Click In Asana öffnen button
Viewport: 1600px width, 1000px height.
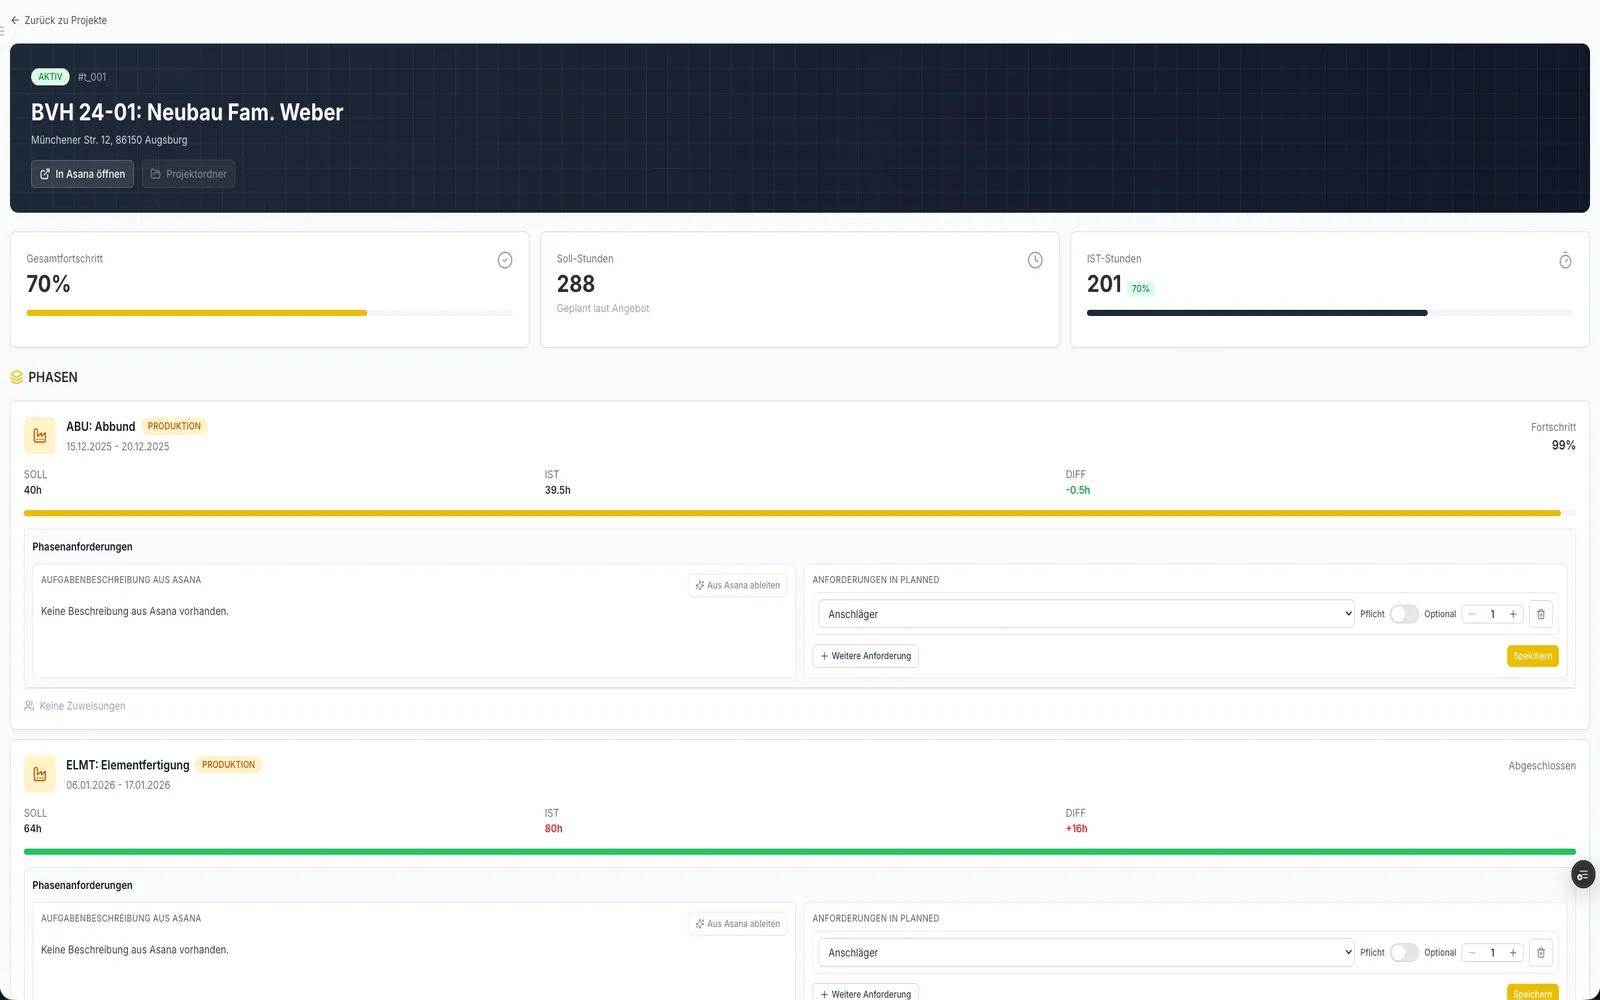point(82,174)
